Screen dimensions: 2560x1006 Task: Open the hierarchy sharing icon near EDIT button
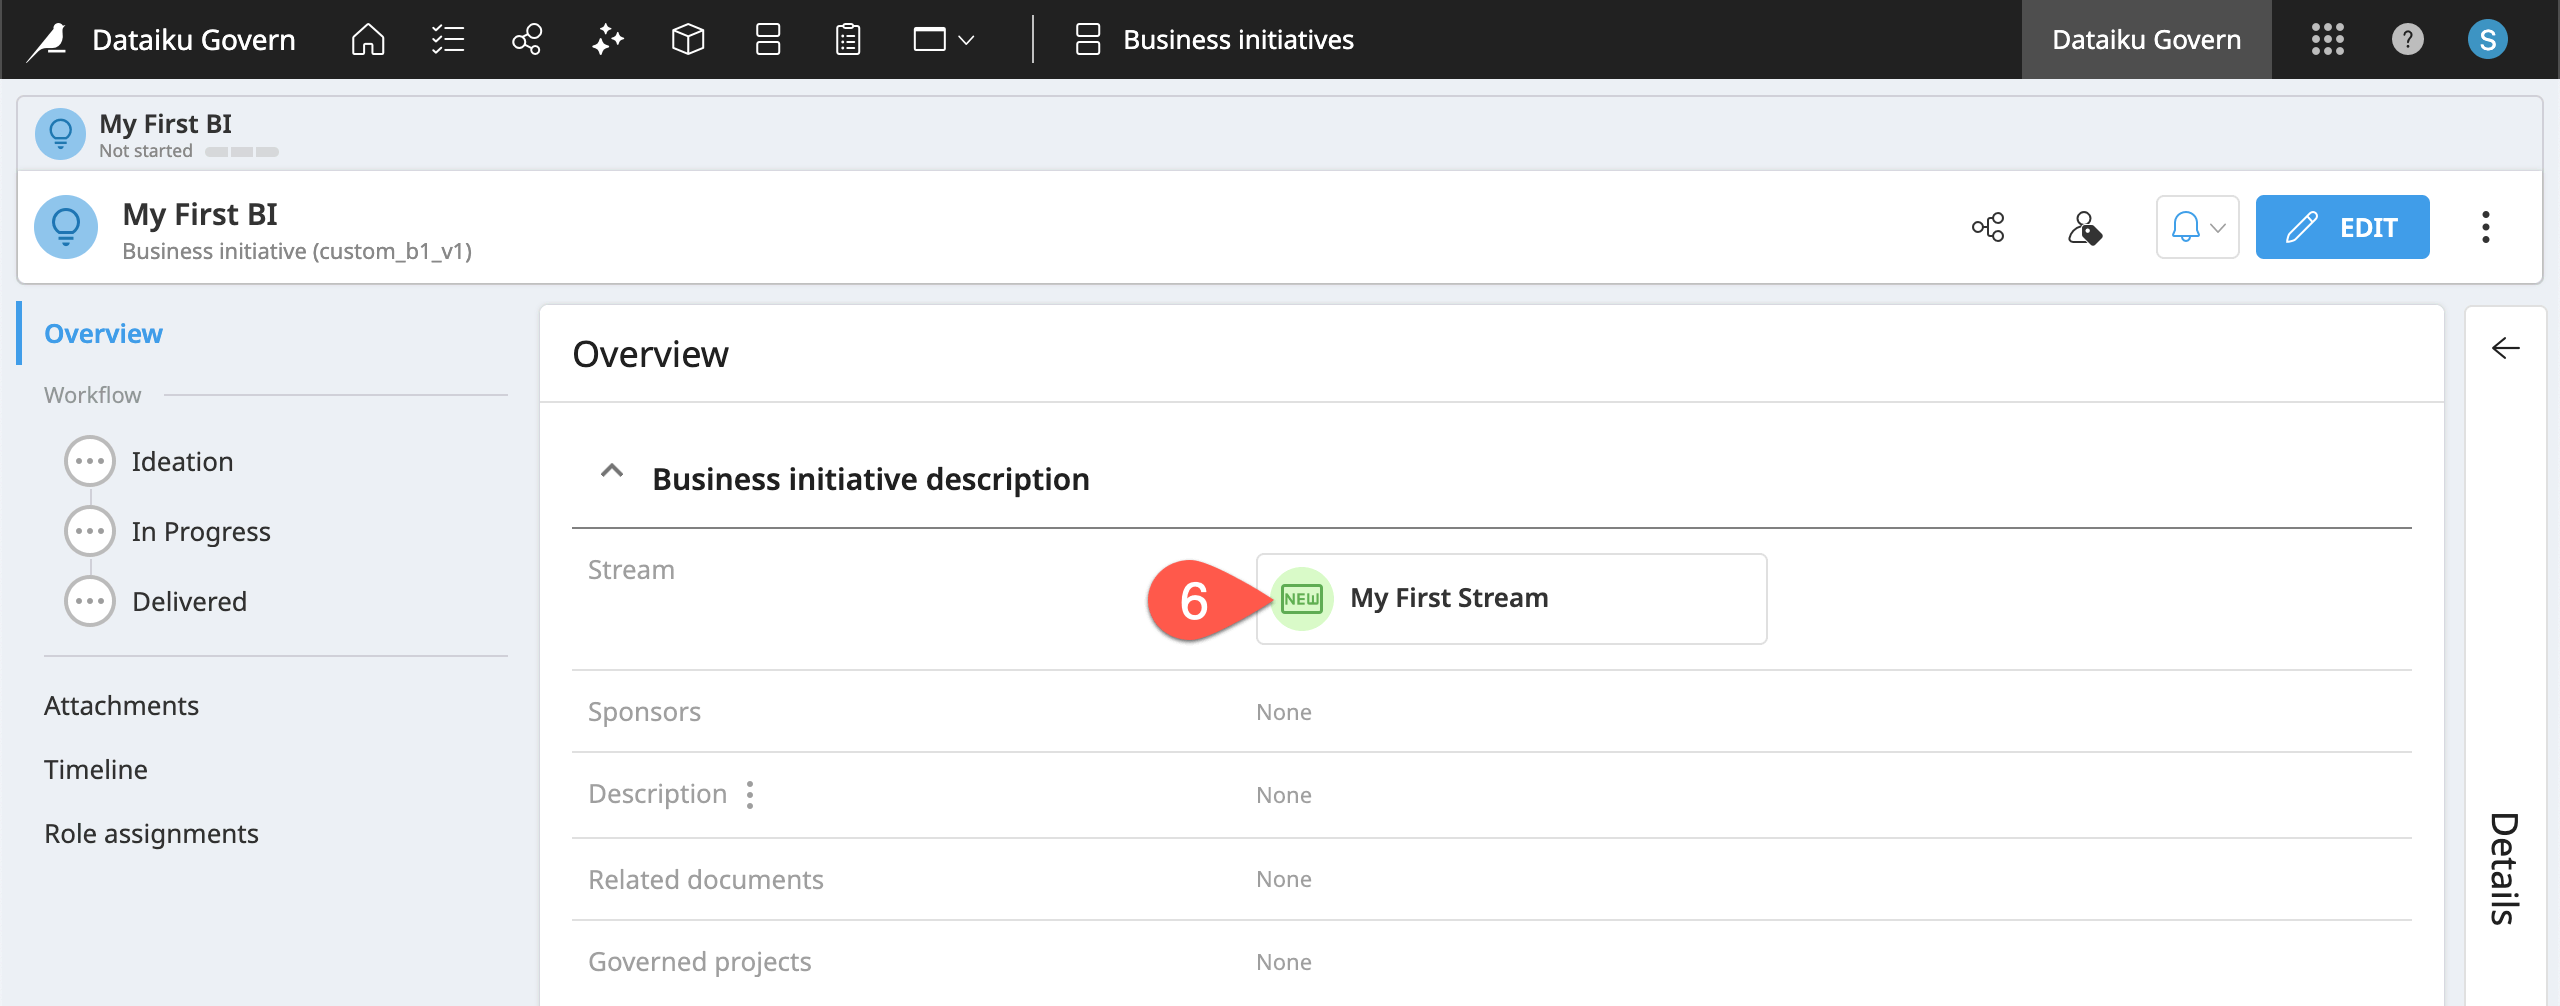(1987, 227)
